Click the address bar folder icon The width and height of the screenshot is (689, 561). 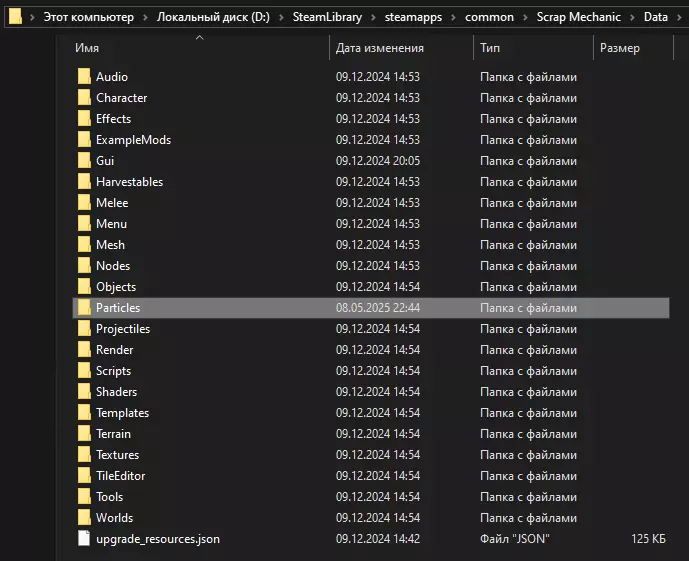tap(15, 17)
